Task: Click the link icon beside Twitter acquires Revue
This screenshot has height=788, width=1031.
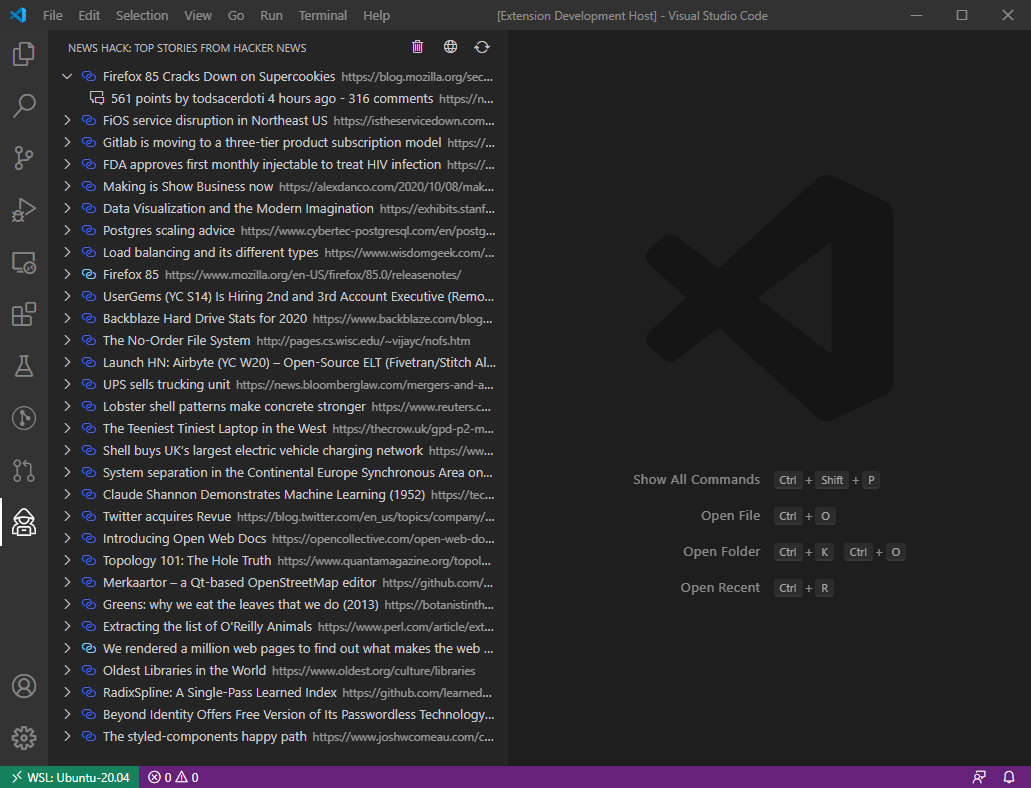Action: click(89, 516)
